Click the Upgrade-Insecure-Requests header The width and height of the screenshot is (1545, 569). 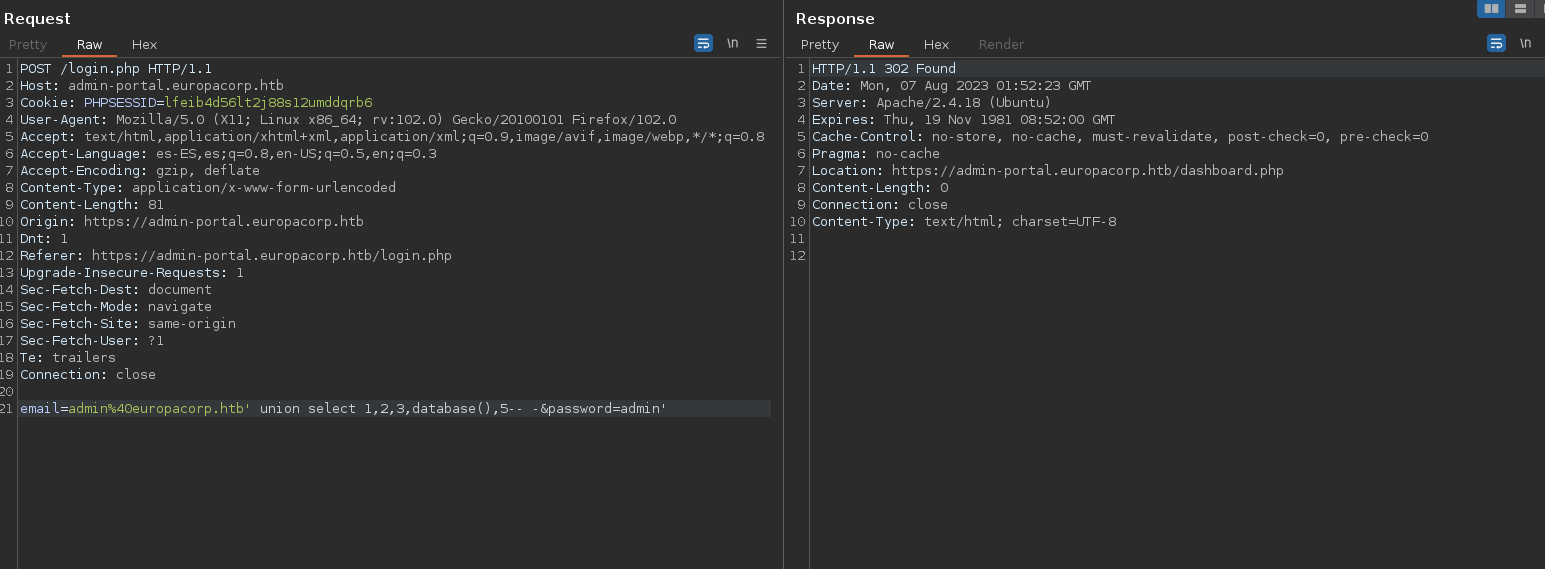[132, 272]
